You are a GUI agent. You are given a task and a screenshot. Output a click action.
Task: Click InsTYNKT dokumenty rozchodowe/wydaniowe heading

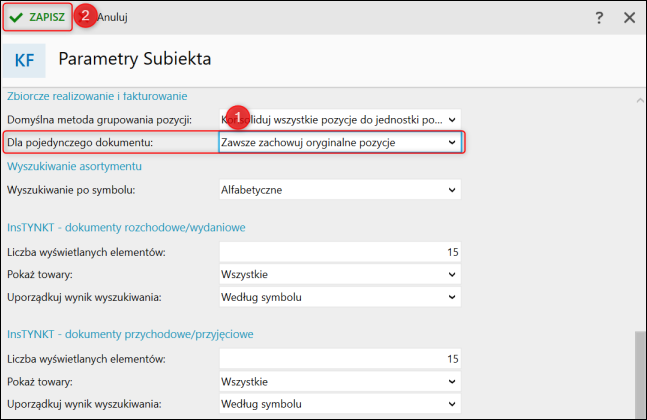(x=126, y=227)
